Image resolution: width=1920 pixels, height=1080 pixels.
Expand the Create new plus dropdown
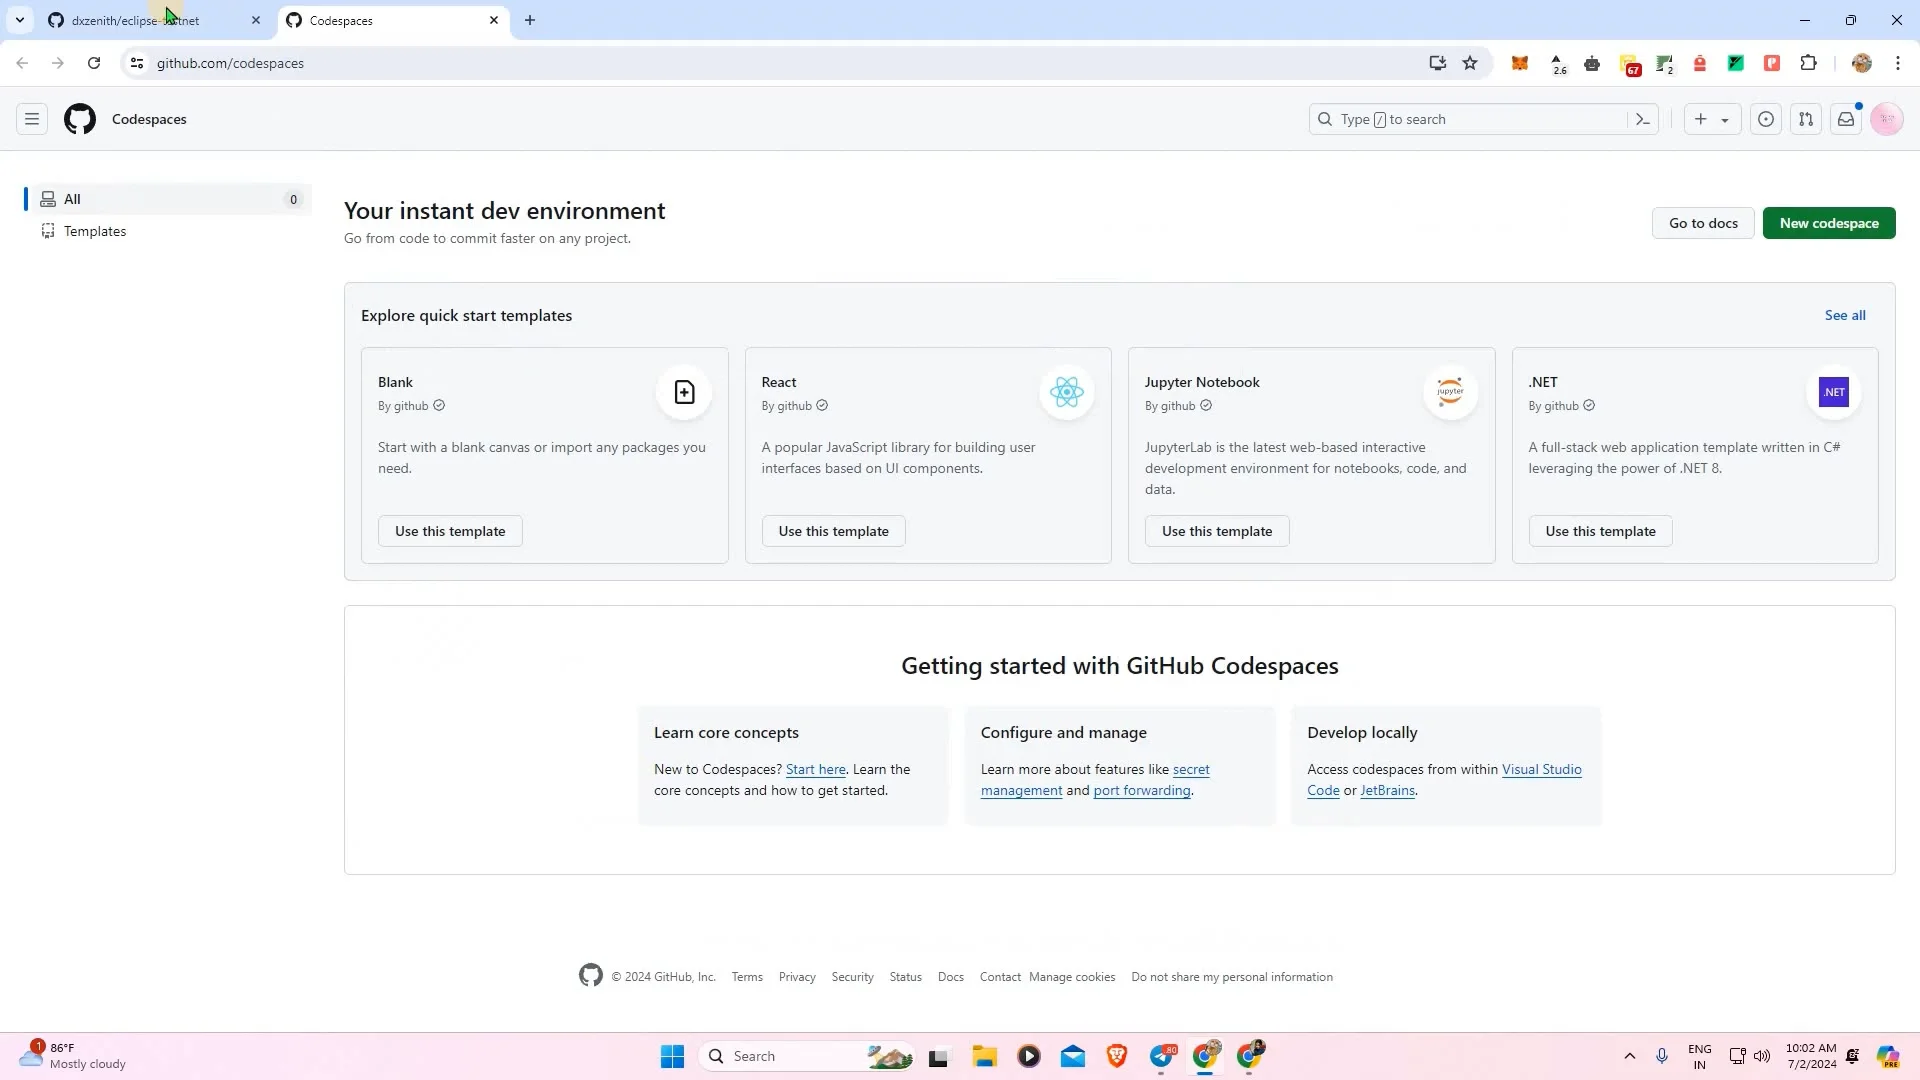click(1712, 119)
